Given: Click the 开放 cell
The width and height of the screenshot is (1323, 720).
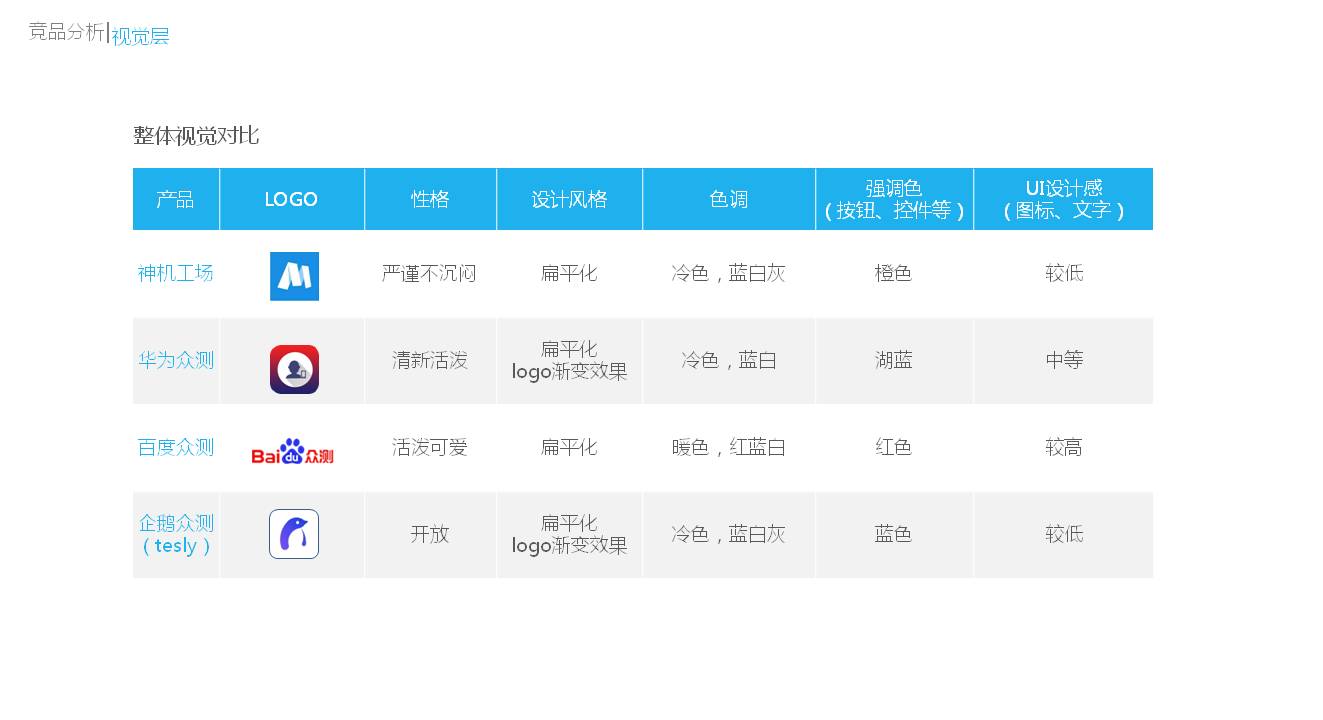Looking at the screenshot, I should tap(430, 534).
